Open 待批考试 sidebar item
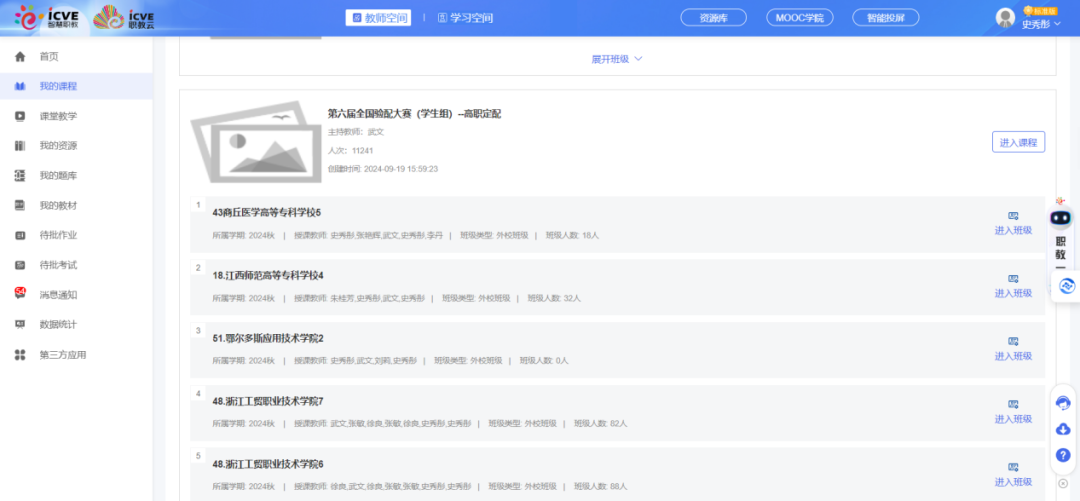Screen dimensions: 1080x501 coord(58,265)
